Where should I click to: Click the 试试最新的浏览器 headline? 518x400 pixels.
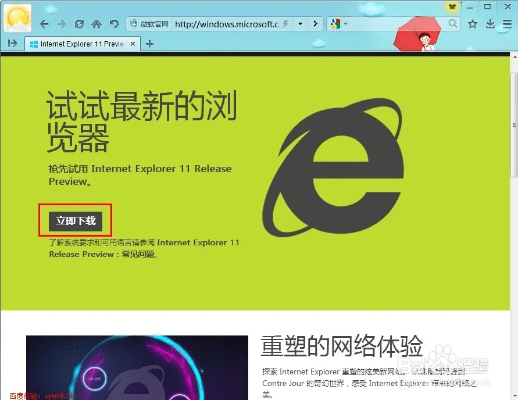point(142,121)
